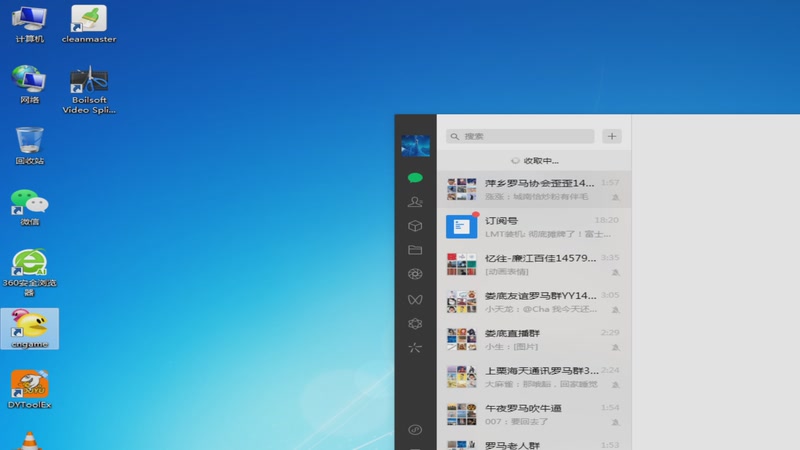
Task: Click the muted bell on 萍乡罗马协会 row
Action: [615, 197]
